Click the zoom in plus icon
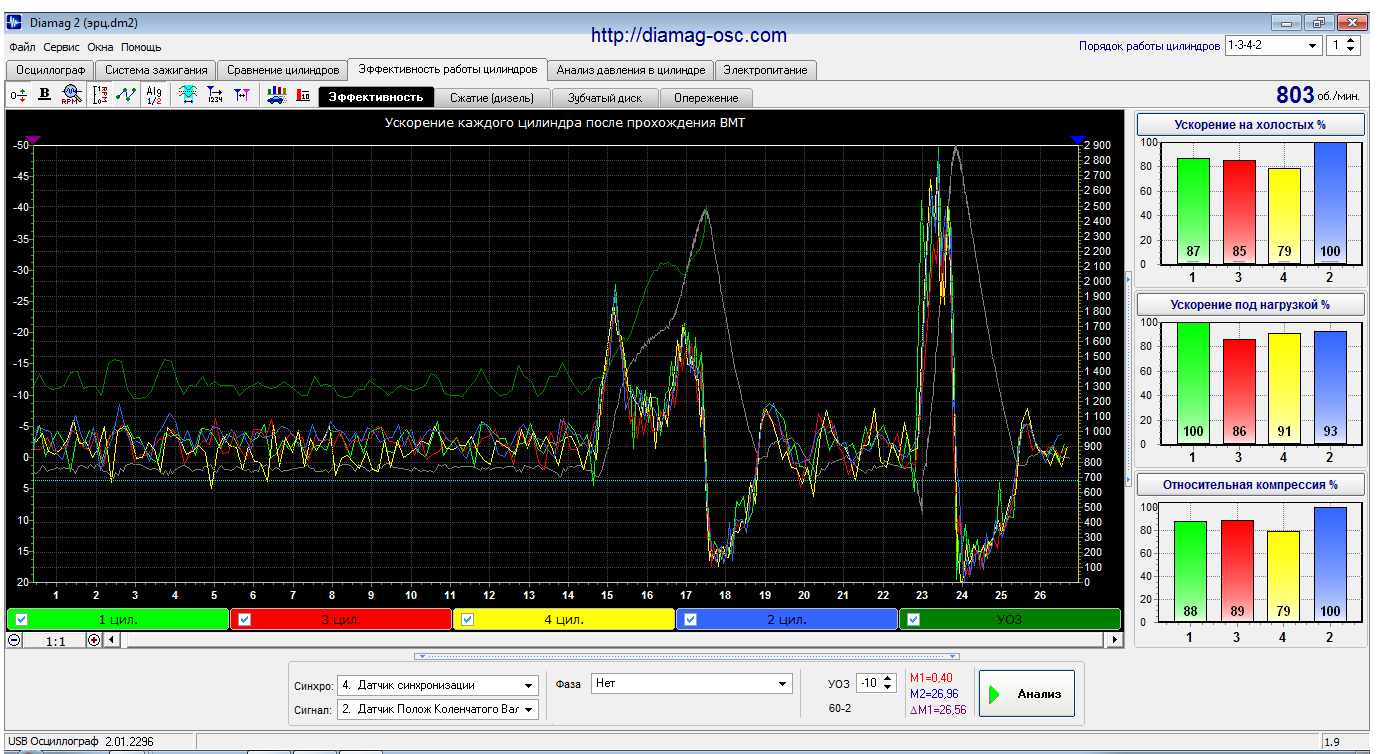Image resolution: width=1382 pixels, height=754 pixels. [x=94, y=640]
